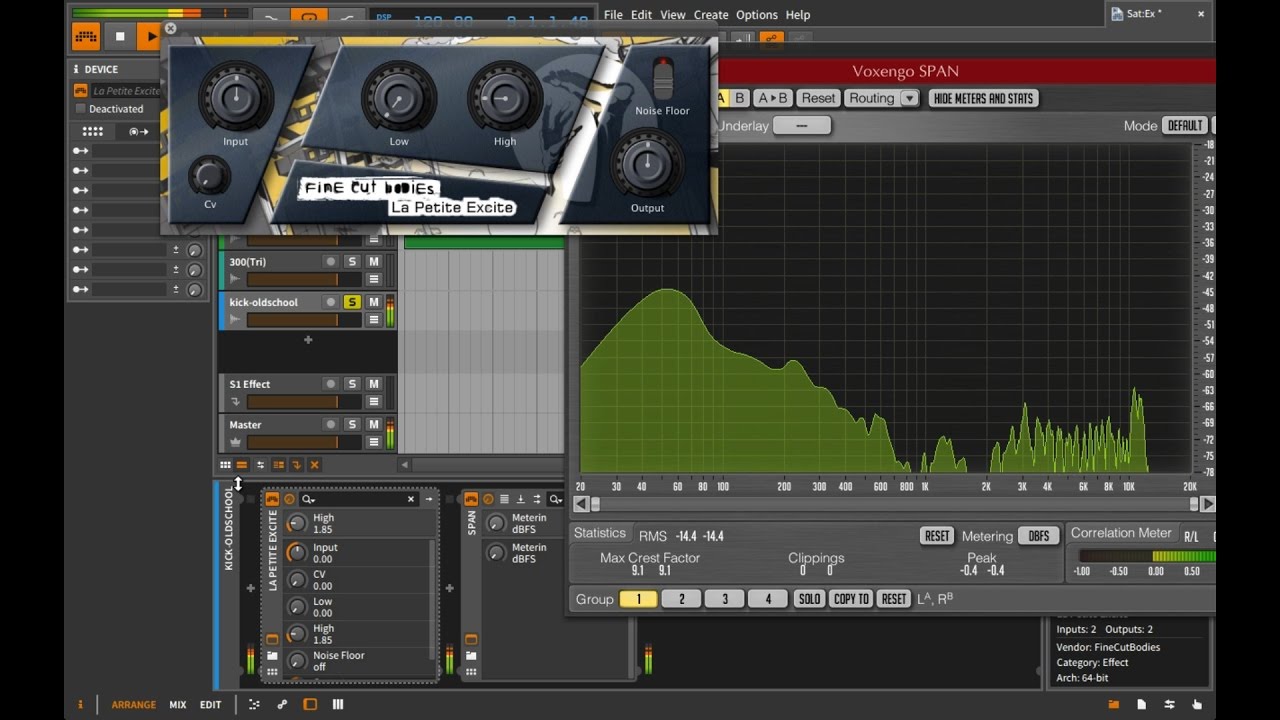
Task: Click the Device panel info icon
Action: coord(77,70)
